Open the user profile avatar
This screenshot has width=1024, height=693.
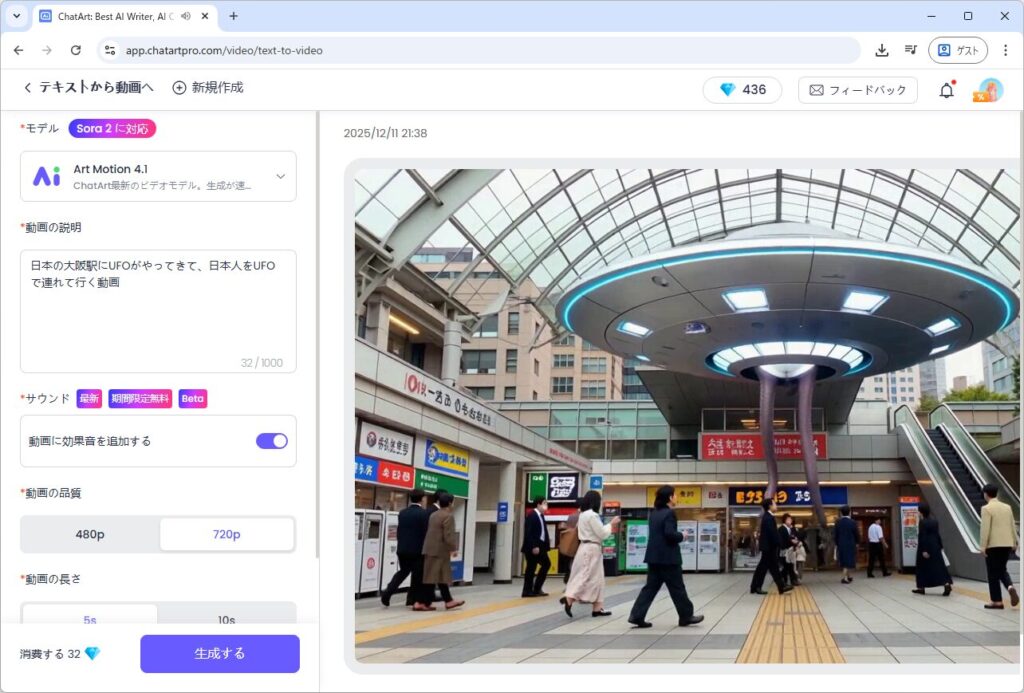tap(989, 90)
